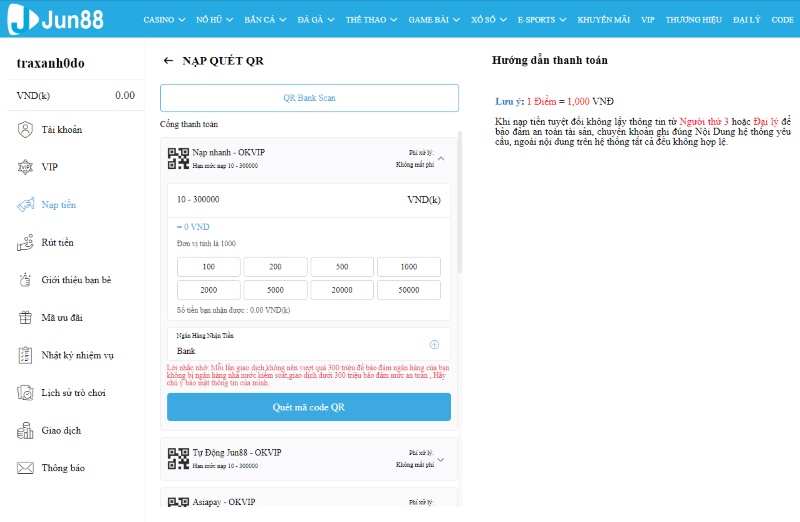Open ĐẠI LÝ in top navigation
This screenshot has height=522, width=800.
(746, 19)
